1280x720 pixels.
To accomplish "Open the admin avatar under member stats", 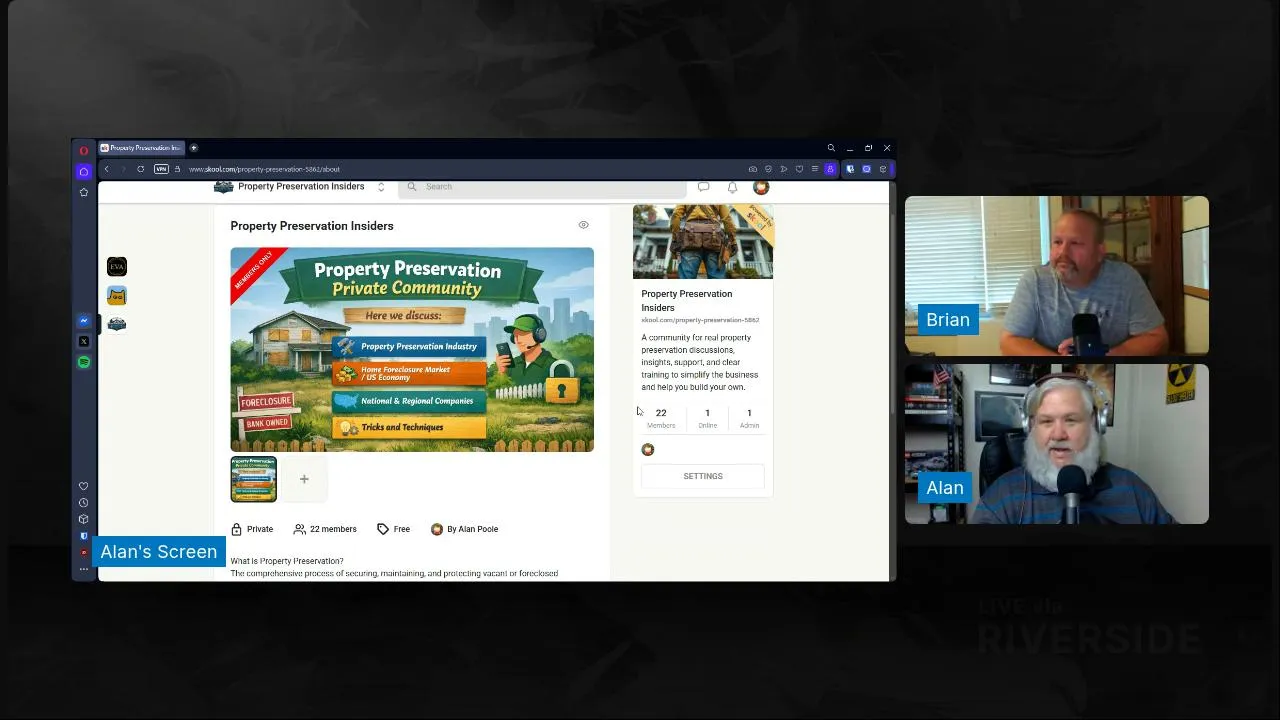I will [x=648, y=450].
